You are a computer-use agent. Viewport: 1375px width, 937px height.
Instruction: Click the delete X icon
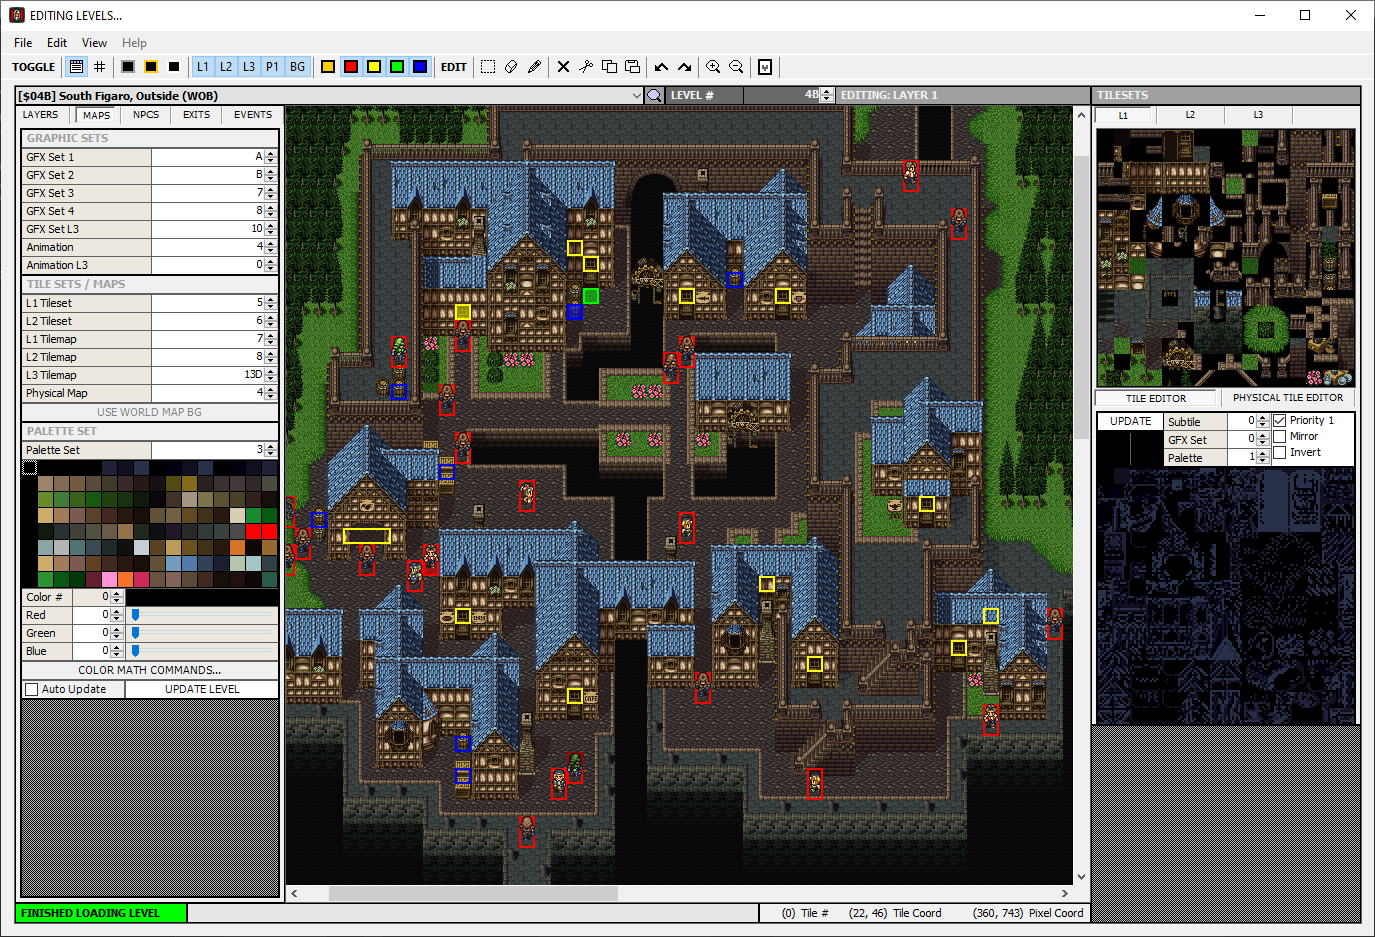point(563,67)
